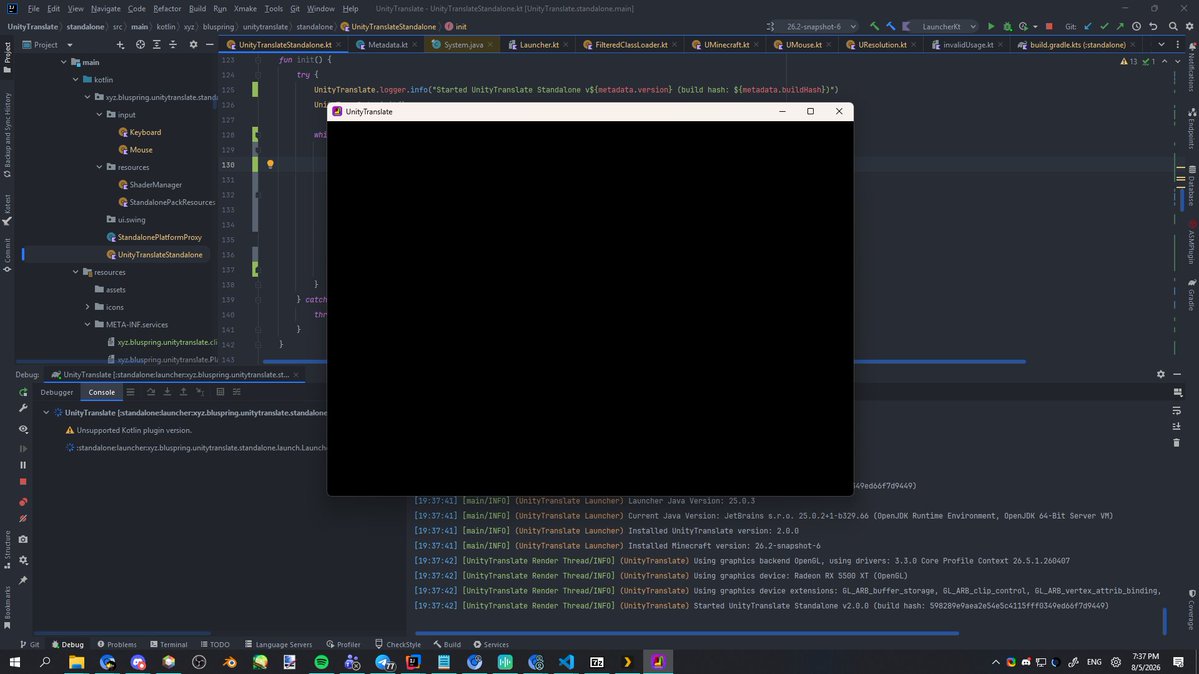Click the Debug bug icon in top toolbar

click(1007, 26)
